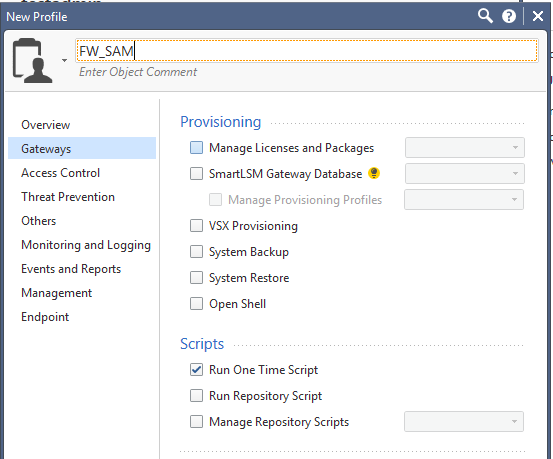Click the profile object icon
The height and width of the screenshot is (459, 553).
tap(32, 61)
